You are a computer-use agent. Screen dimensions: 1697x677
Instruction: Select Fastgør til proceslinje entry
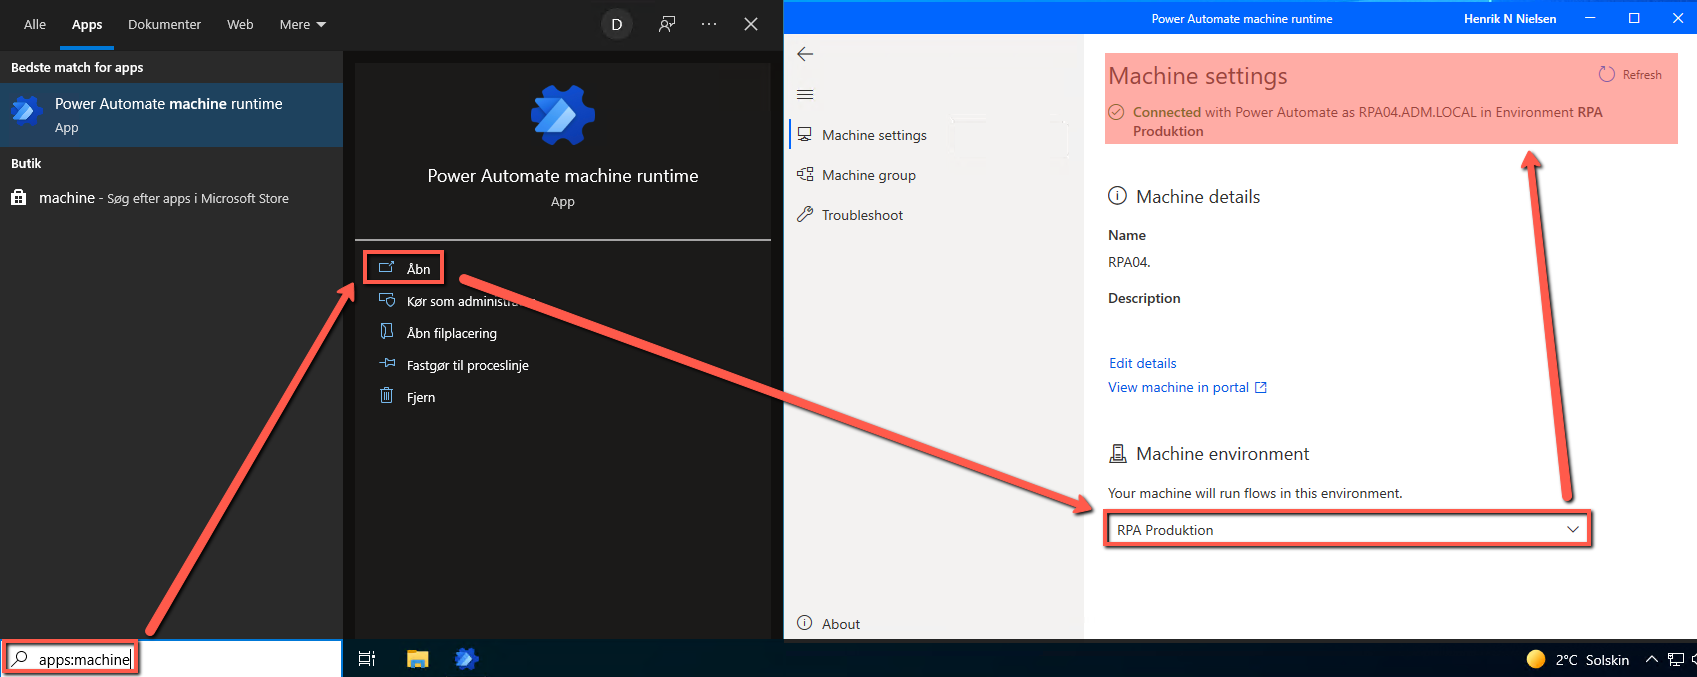pos(467,365)
